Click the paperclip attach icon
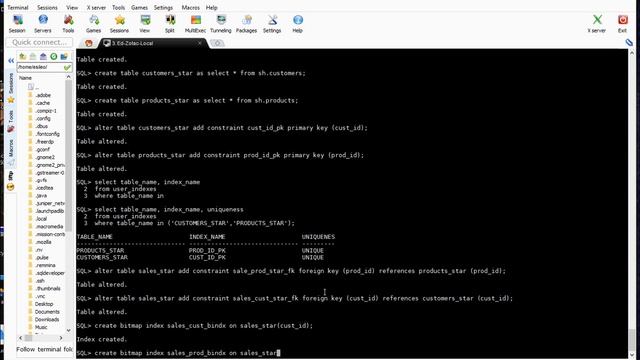Viewport: 640px width, 360px height. 629,42
